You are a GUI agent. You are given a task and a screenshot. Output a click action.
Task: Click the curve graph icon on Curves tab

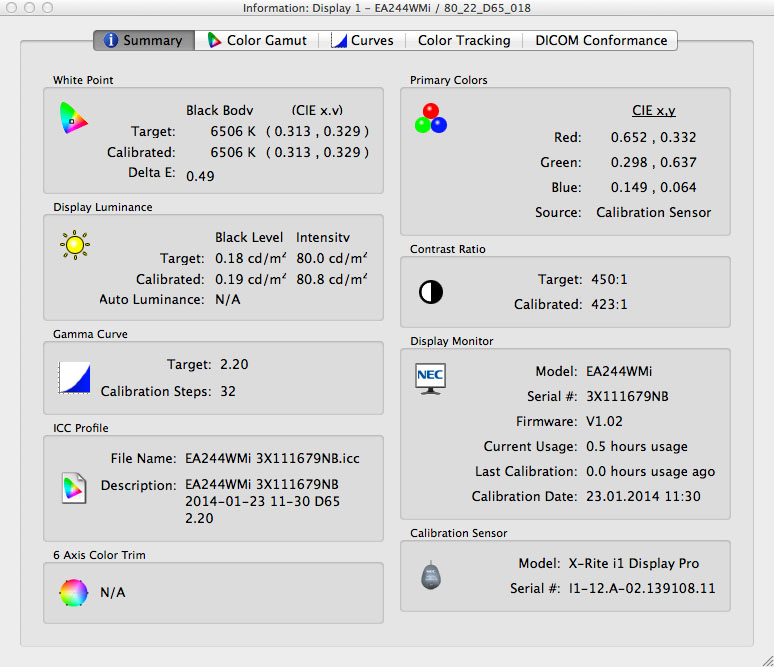pyautogui.click(x=339, y=40)
